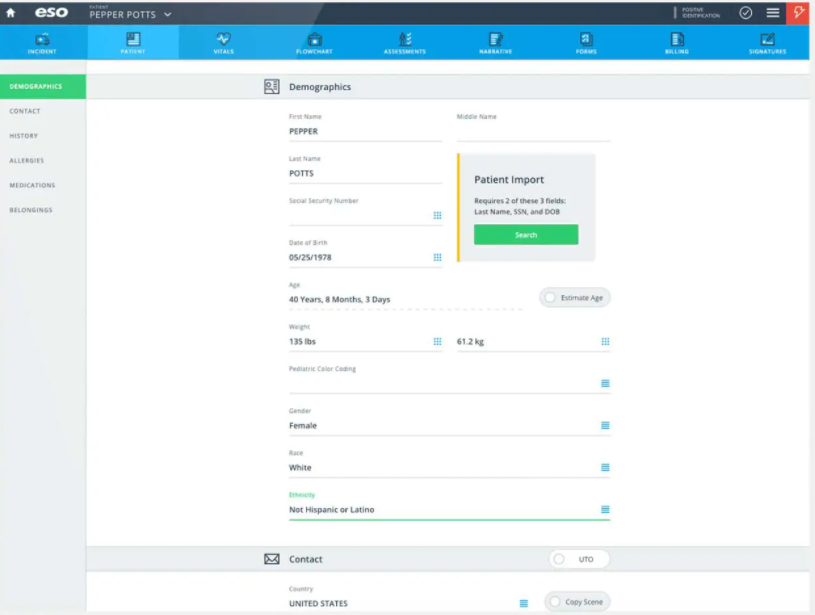815x615 pixels.
Task: Click the Positive Identification checkmark icon
Action: click(746, 13)
